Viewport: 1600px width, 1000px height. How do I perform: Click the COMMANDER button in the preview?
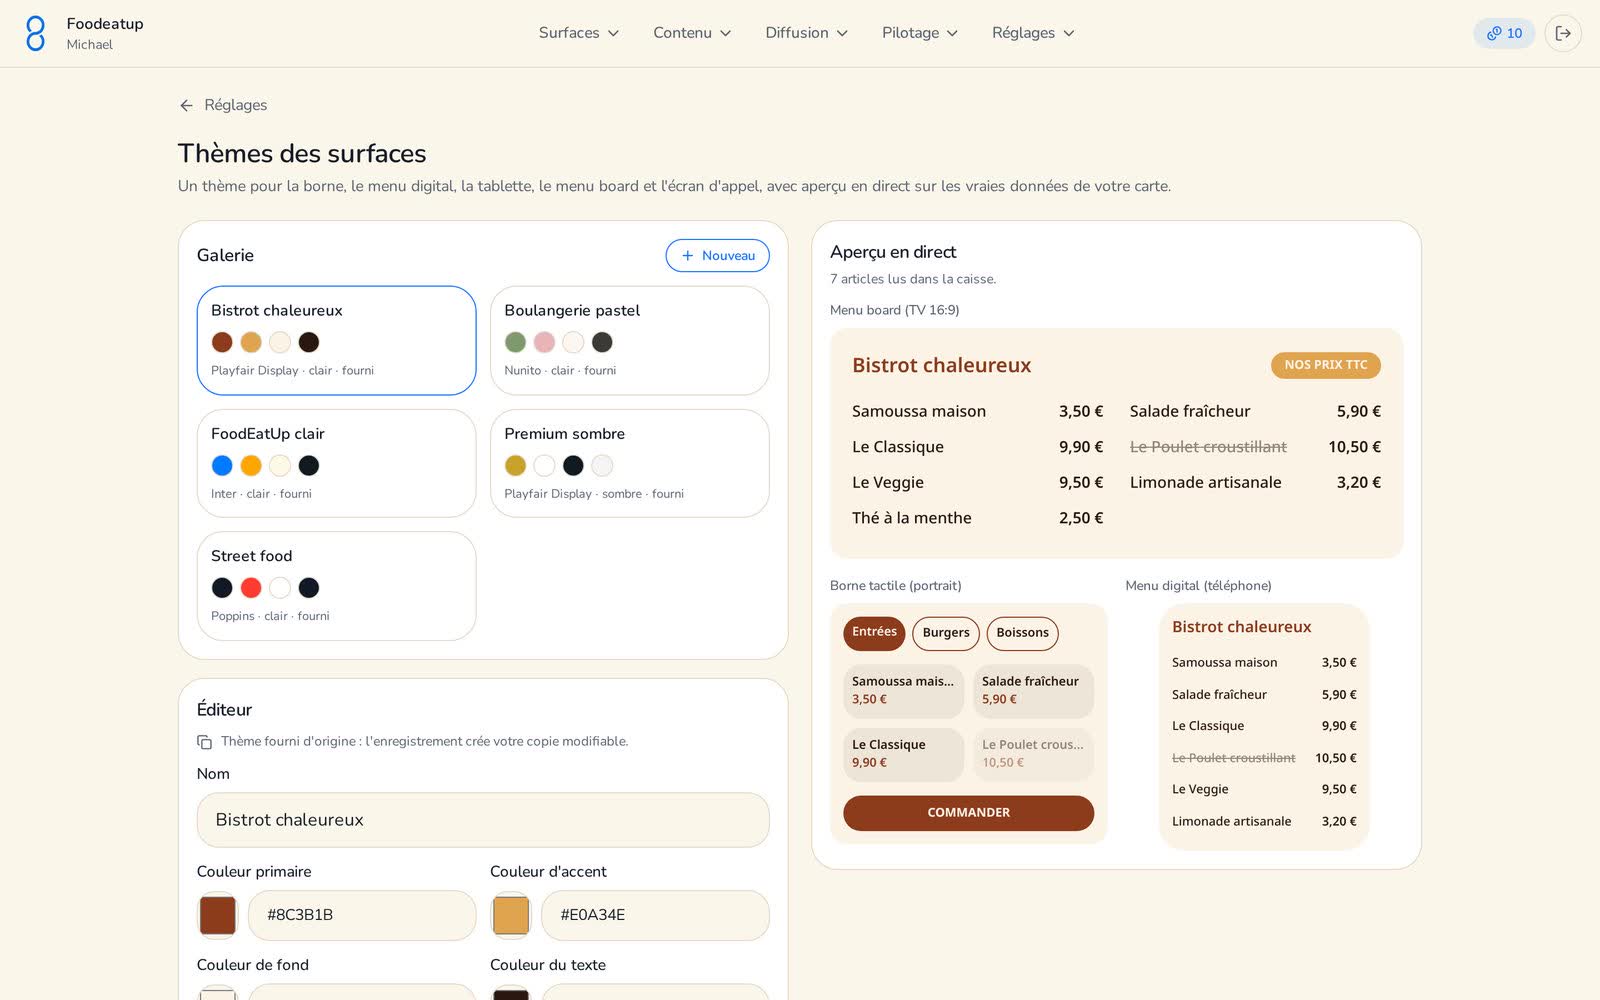[x=968, y=813]
